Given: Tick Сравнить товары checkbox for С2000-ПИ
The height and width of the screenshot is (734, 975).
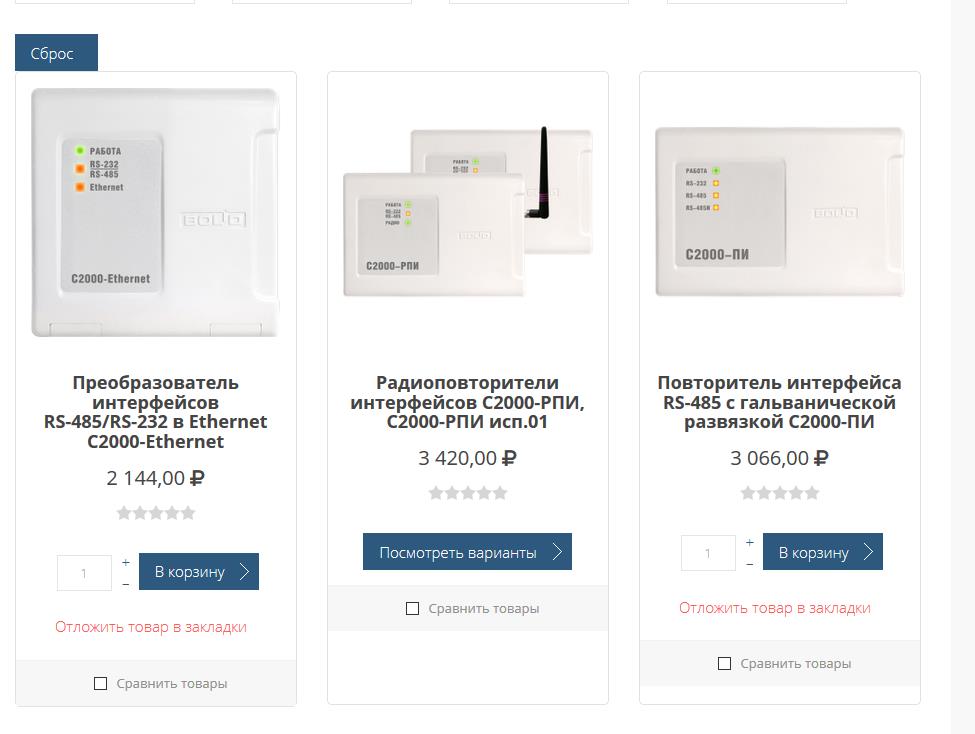Looking at the screenshot, I should [x=724, y=664].
